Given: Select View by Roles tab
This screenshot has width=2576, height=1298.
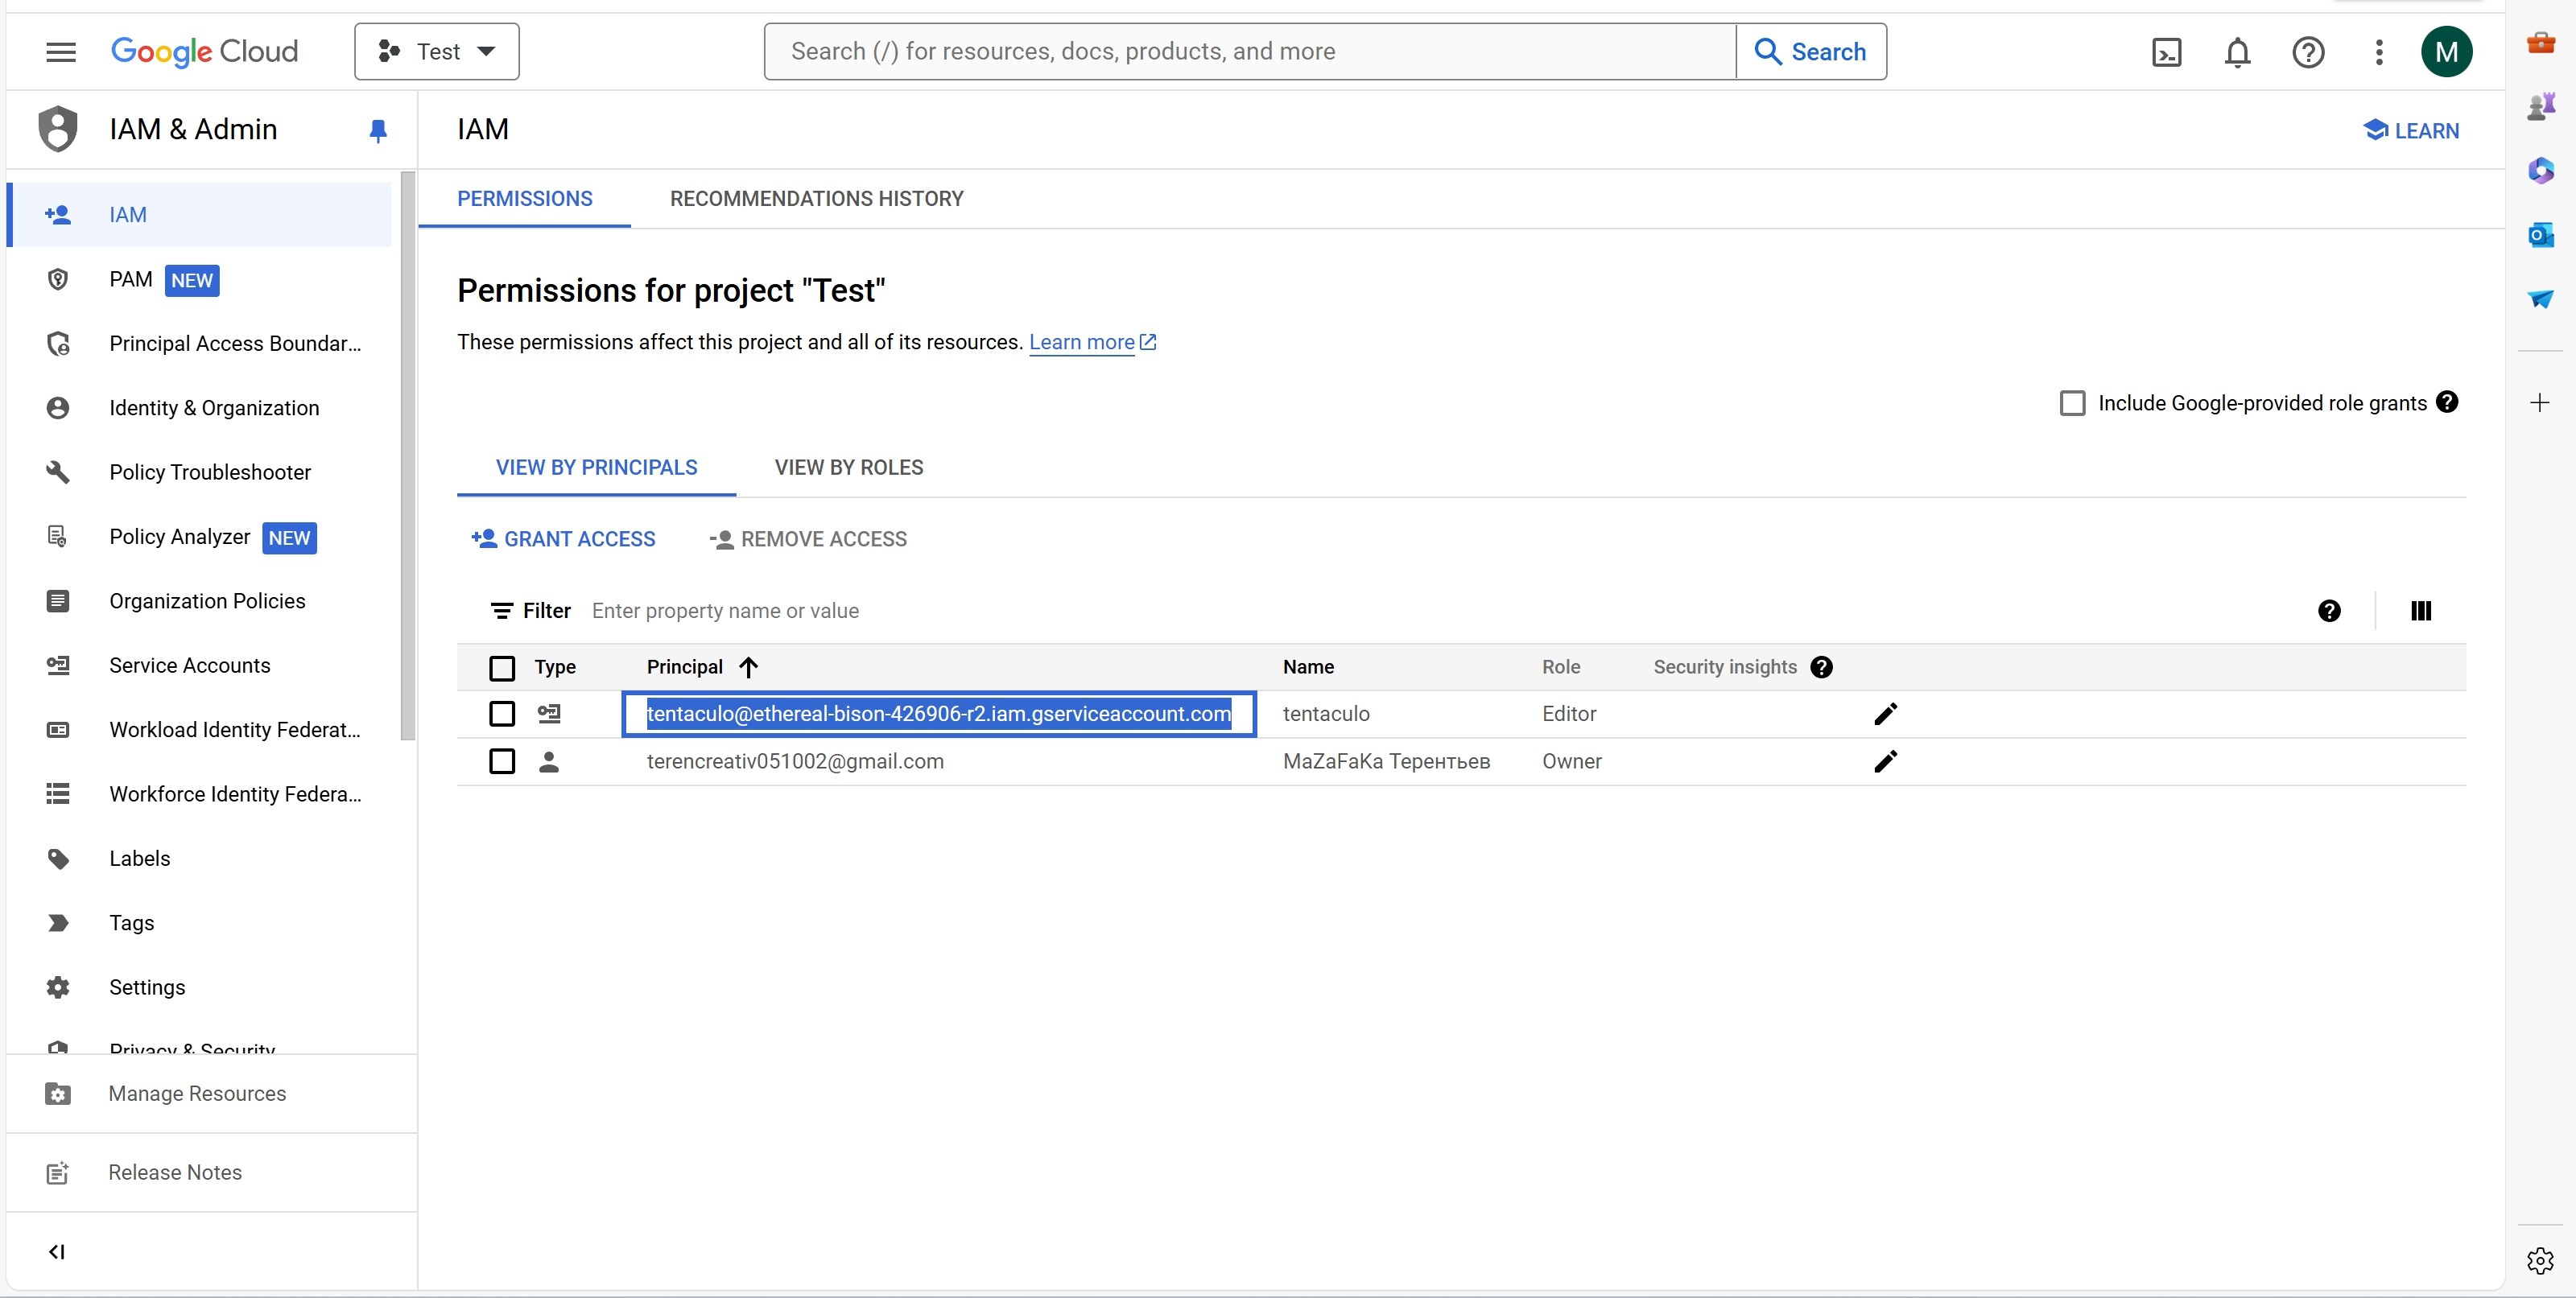Looking at the screenshot, I should pos(848,468).
